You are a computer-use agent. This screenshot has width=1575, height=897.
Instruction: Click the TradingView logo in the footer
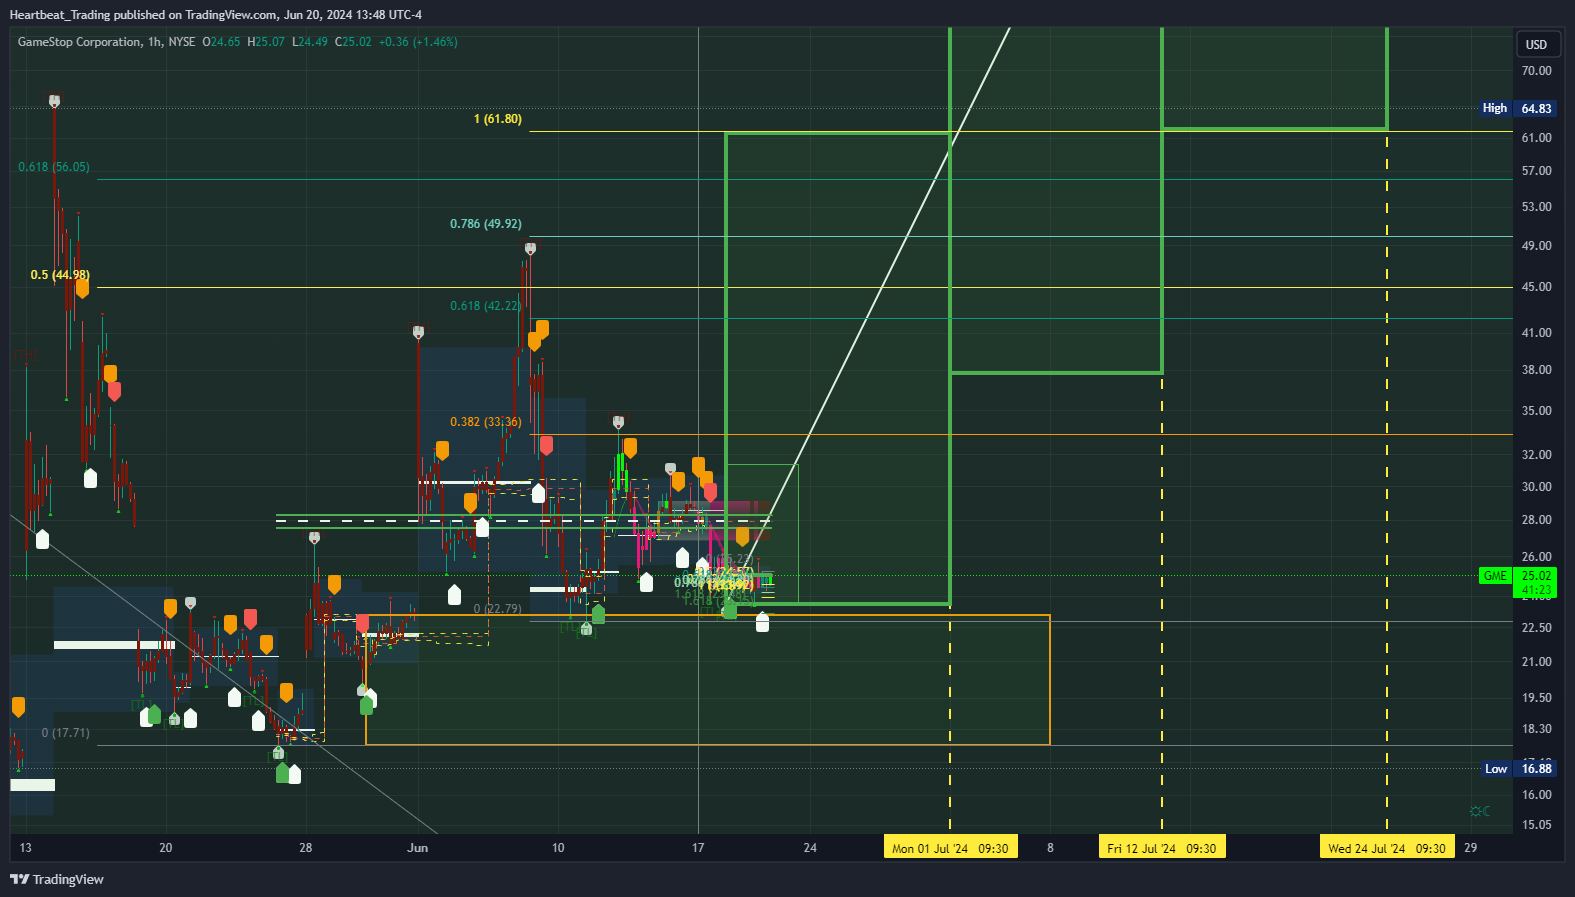click(x=57, y=879)
